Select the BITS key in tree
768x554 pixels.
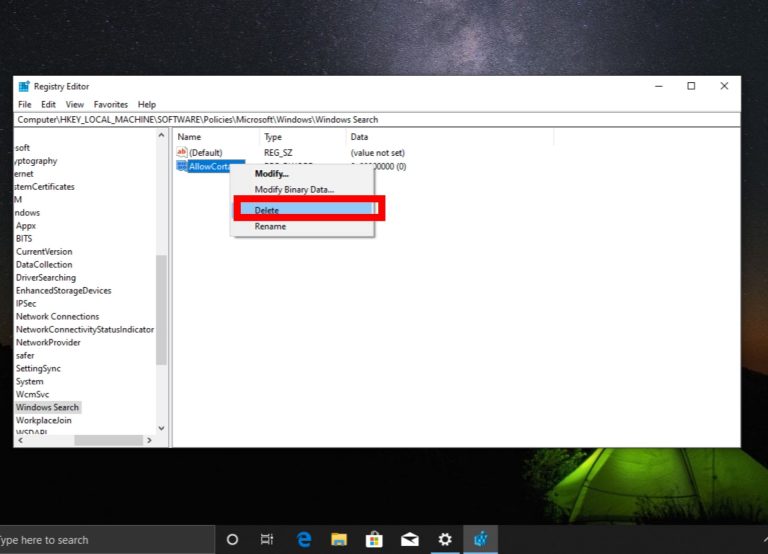point(24,239)
